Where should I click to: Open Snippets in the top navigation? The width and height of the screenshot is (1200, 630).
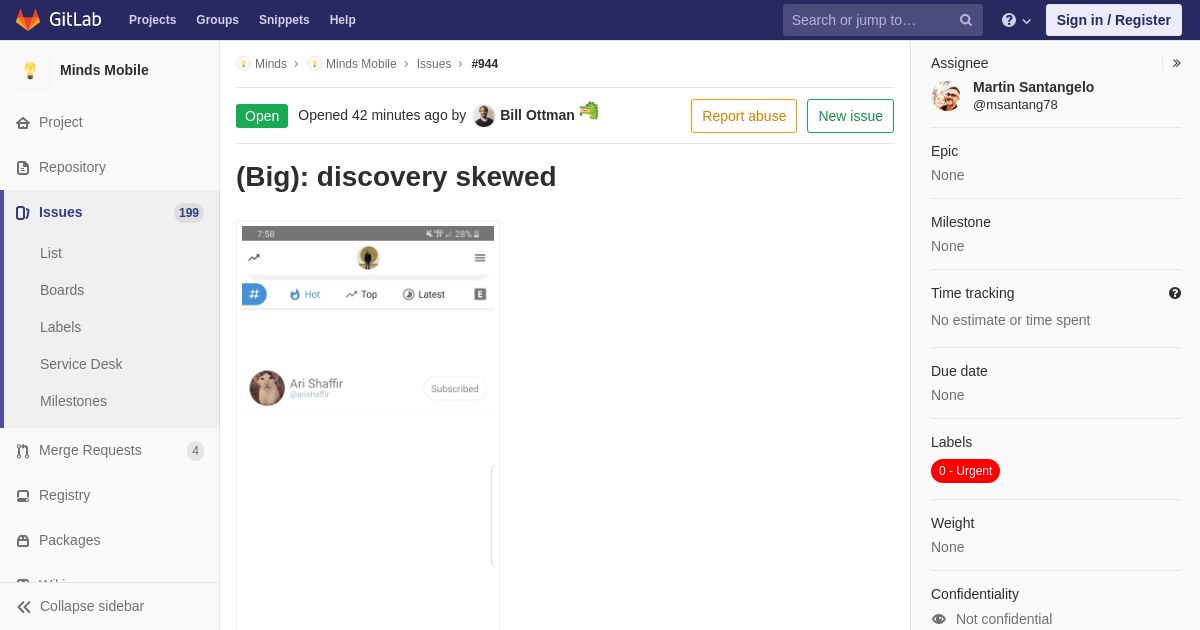(284, 20)
